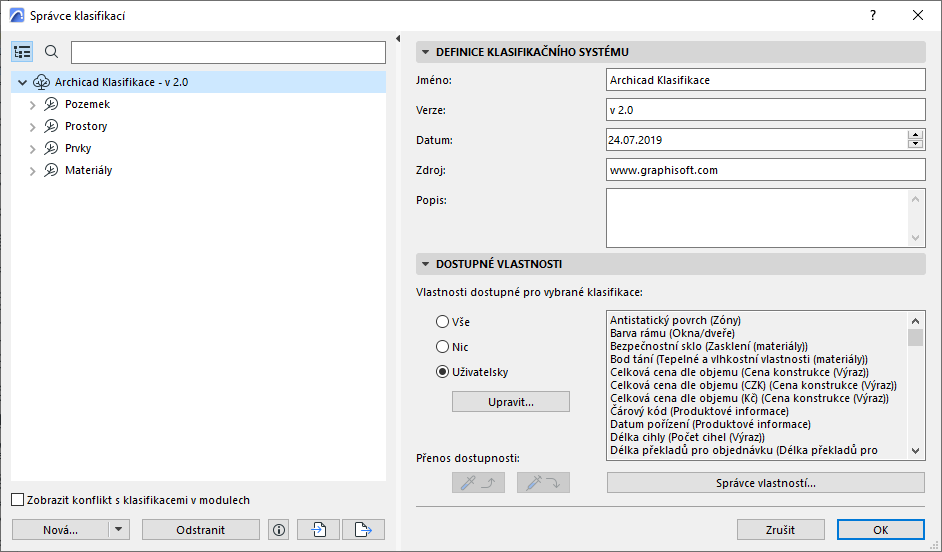Select Bod tání property row
This screenshot has width=942, height=552.
click(739, 359)
